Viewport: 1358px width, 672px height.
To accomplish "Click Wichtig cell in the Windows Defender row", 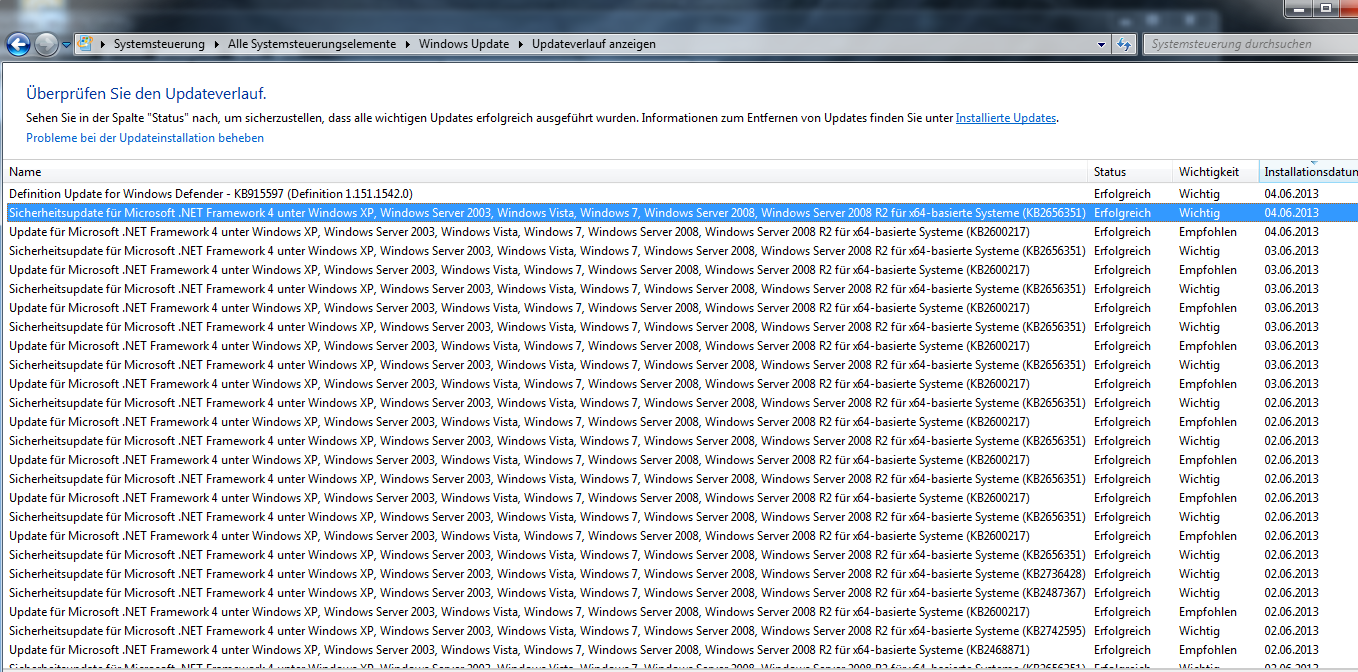I will pyautogui.click(x=1199, y=194).
